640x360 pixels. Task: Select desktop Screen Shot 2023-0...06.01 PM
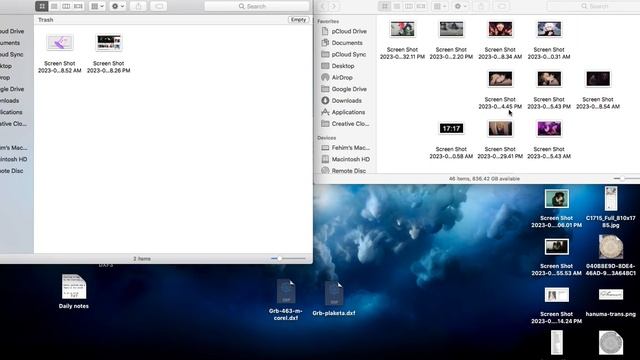[557, 208]
